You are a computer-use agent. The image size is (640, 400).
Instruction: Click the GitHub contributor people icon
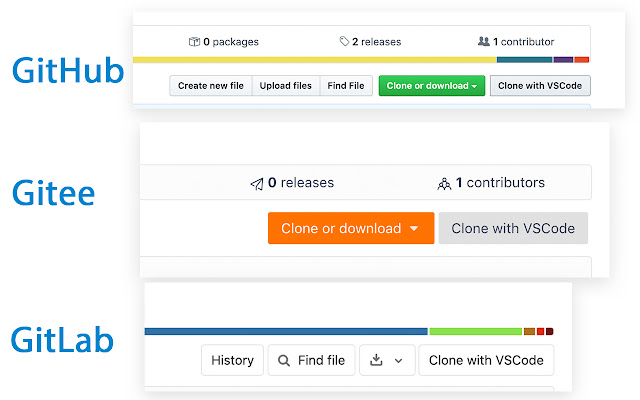pyautogui.click(x=484, y=41)
